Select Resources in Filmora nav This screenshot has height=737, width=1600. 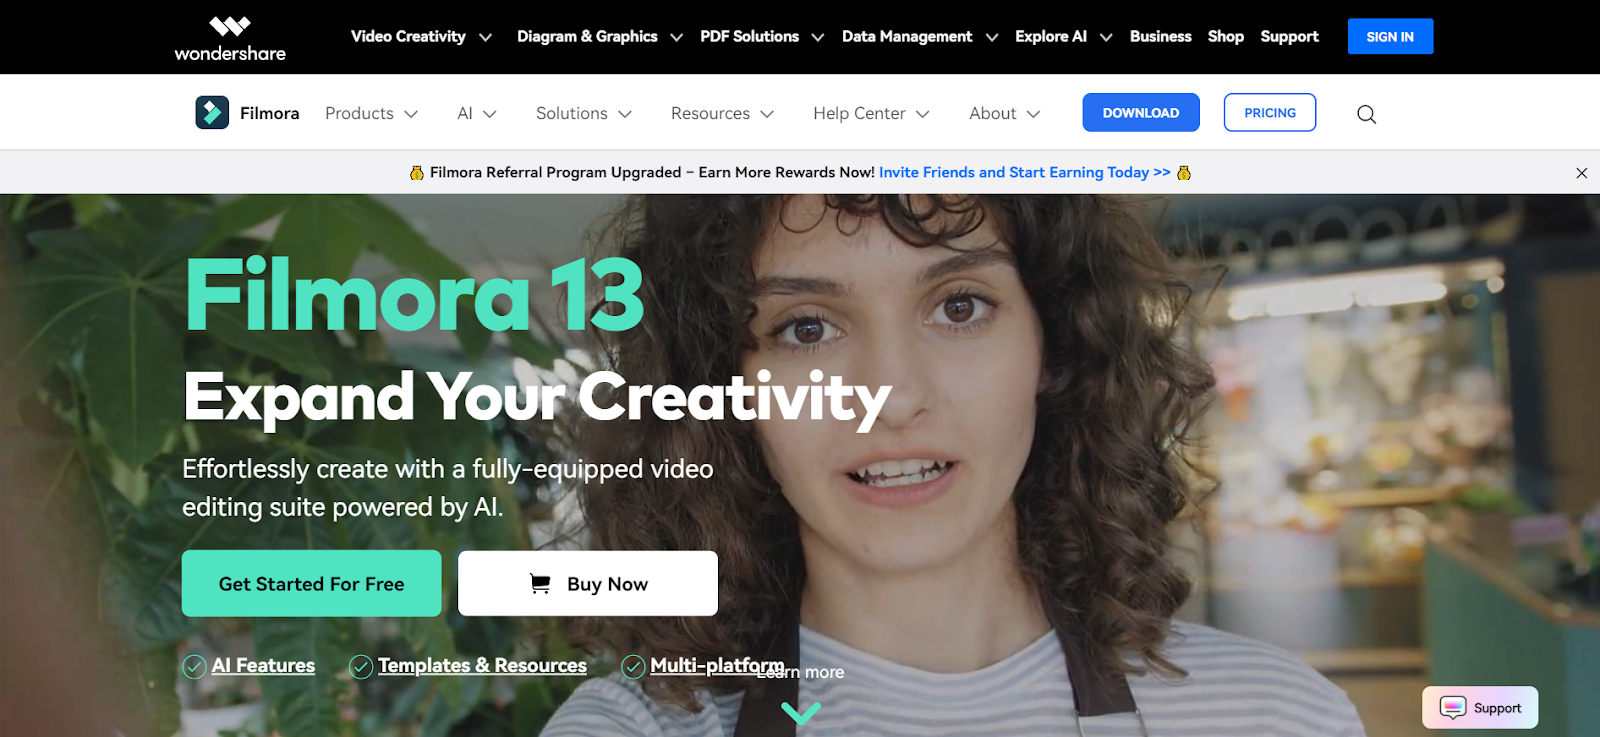(710, 113)
